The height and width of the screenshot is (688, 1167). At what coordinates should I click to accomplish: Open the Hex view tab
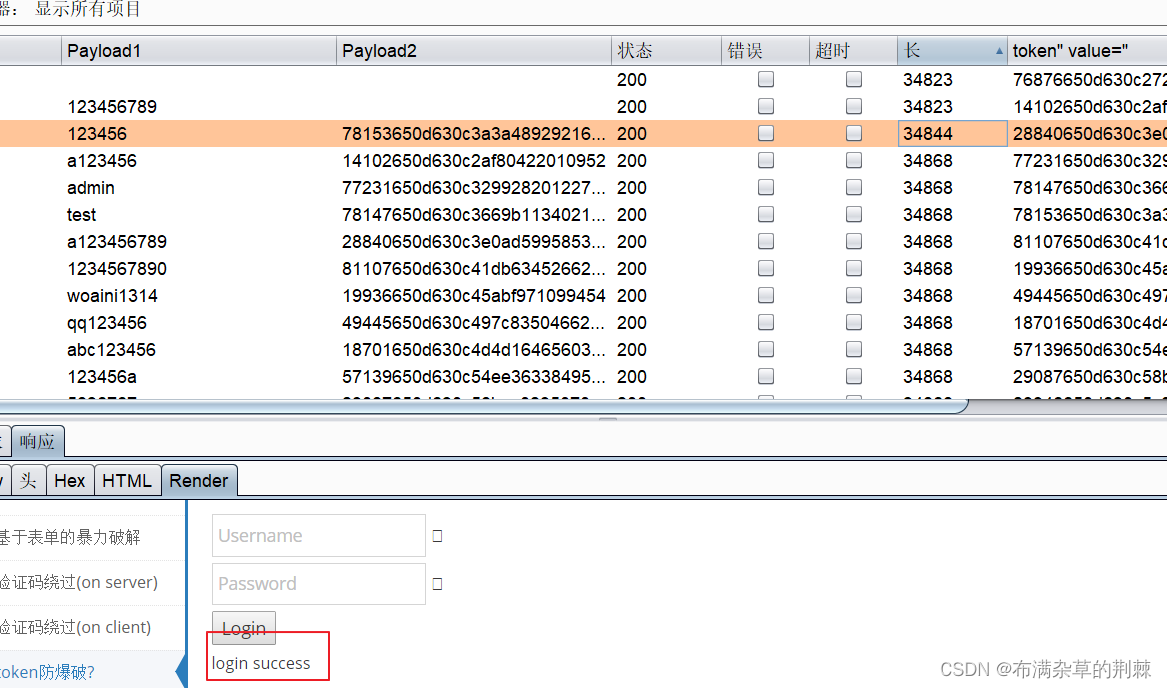tap(70, 480)
